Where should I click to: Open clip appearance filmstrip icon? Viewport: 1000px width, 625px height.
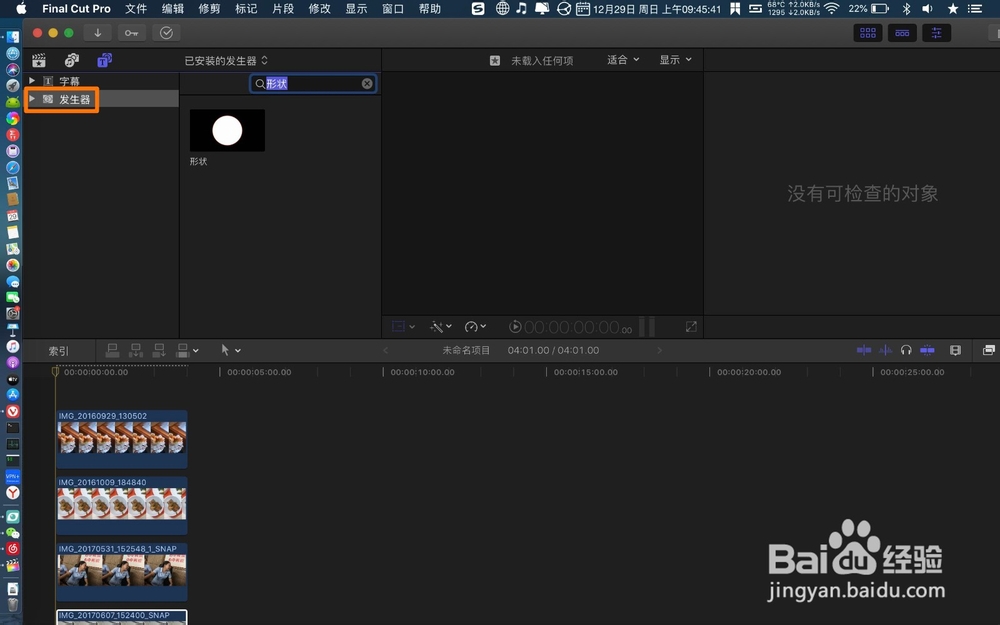tap(955, 350)
